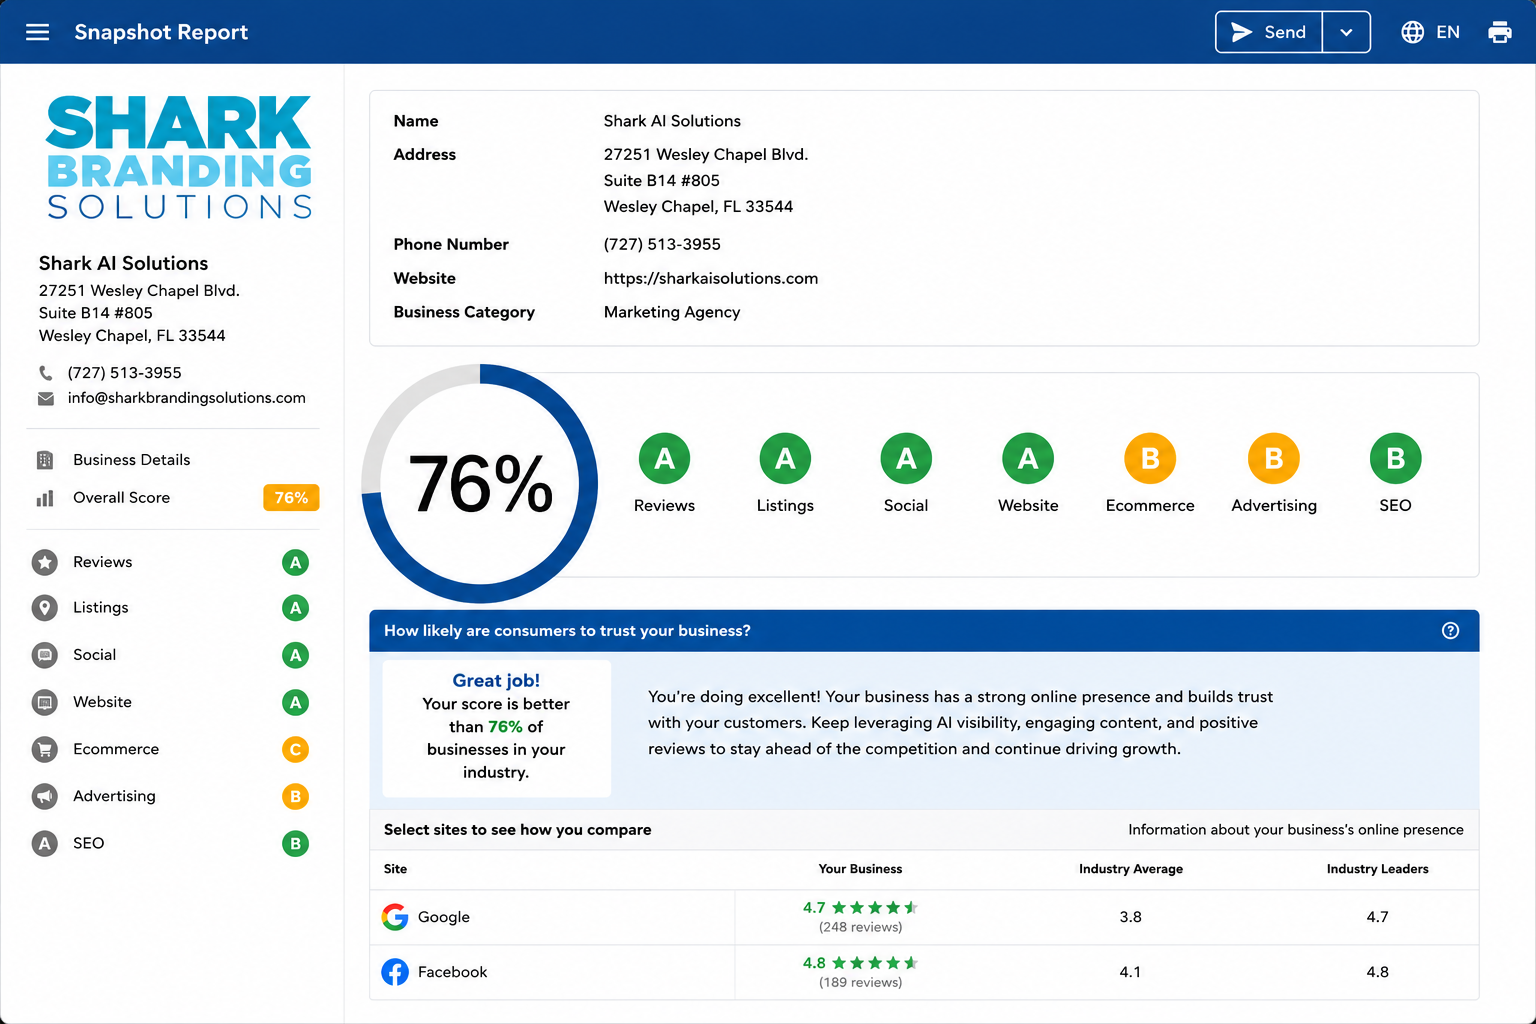Click the Advertising grade B circle in score card
The image size is (1536, 1024).
tap(1274, 459)
